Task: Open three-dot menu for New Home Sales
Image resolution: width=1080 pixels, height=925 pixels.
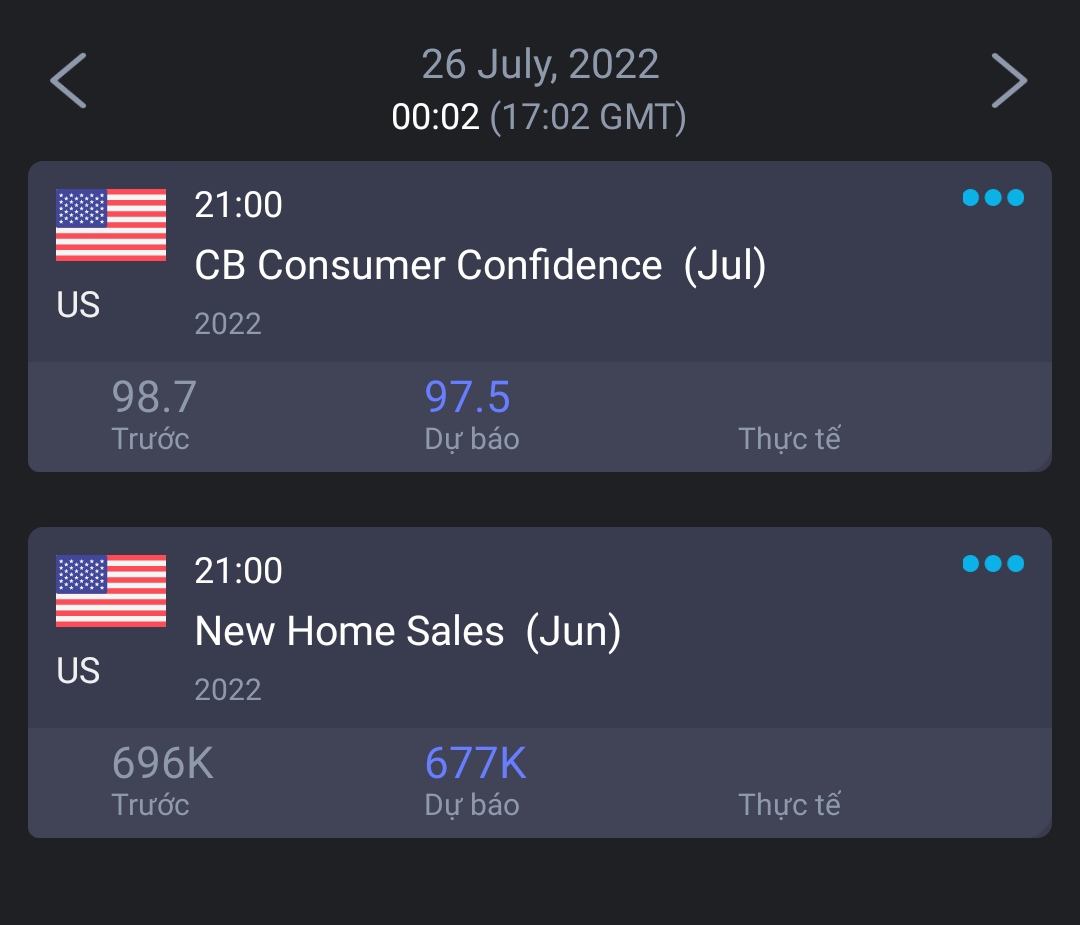Action: point(993,564)
